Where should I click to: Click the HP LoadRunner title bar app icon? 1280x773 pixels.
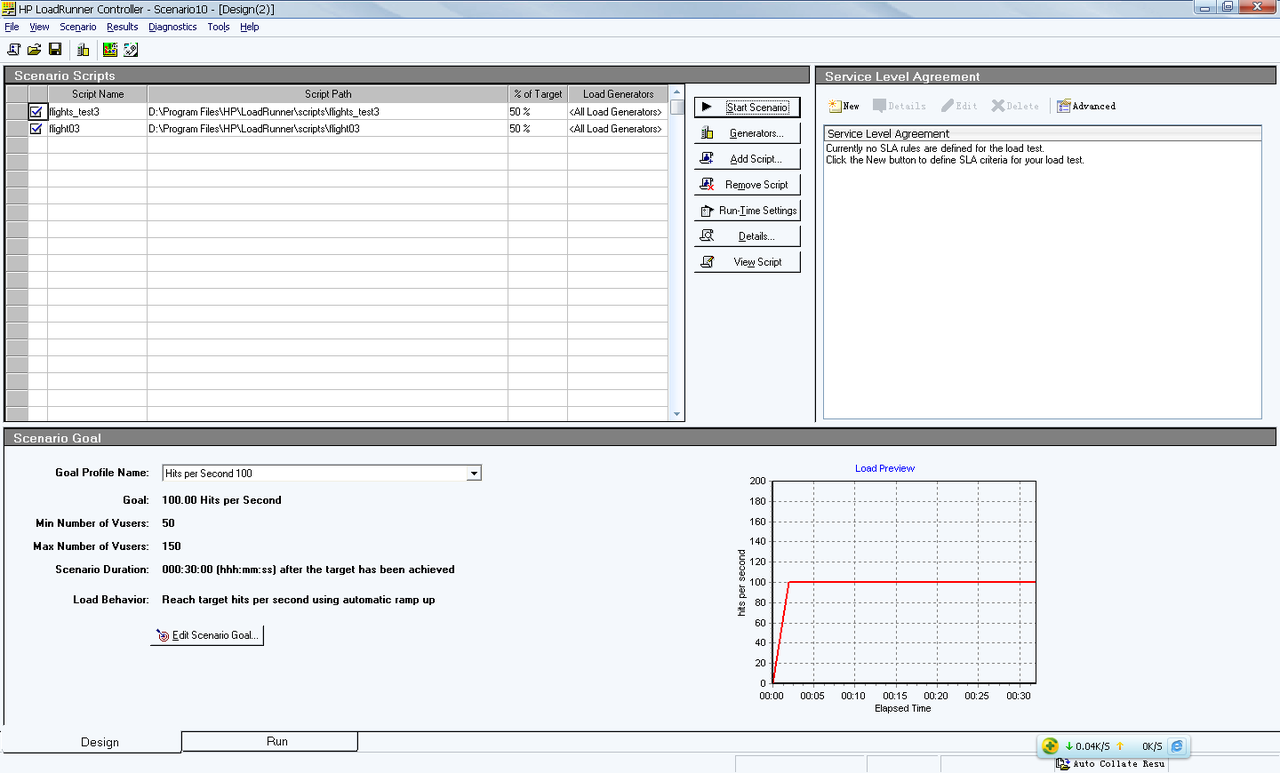[x=9, y=9]
